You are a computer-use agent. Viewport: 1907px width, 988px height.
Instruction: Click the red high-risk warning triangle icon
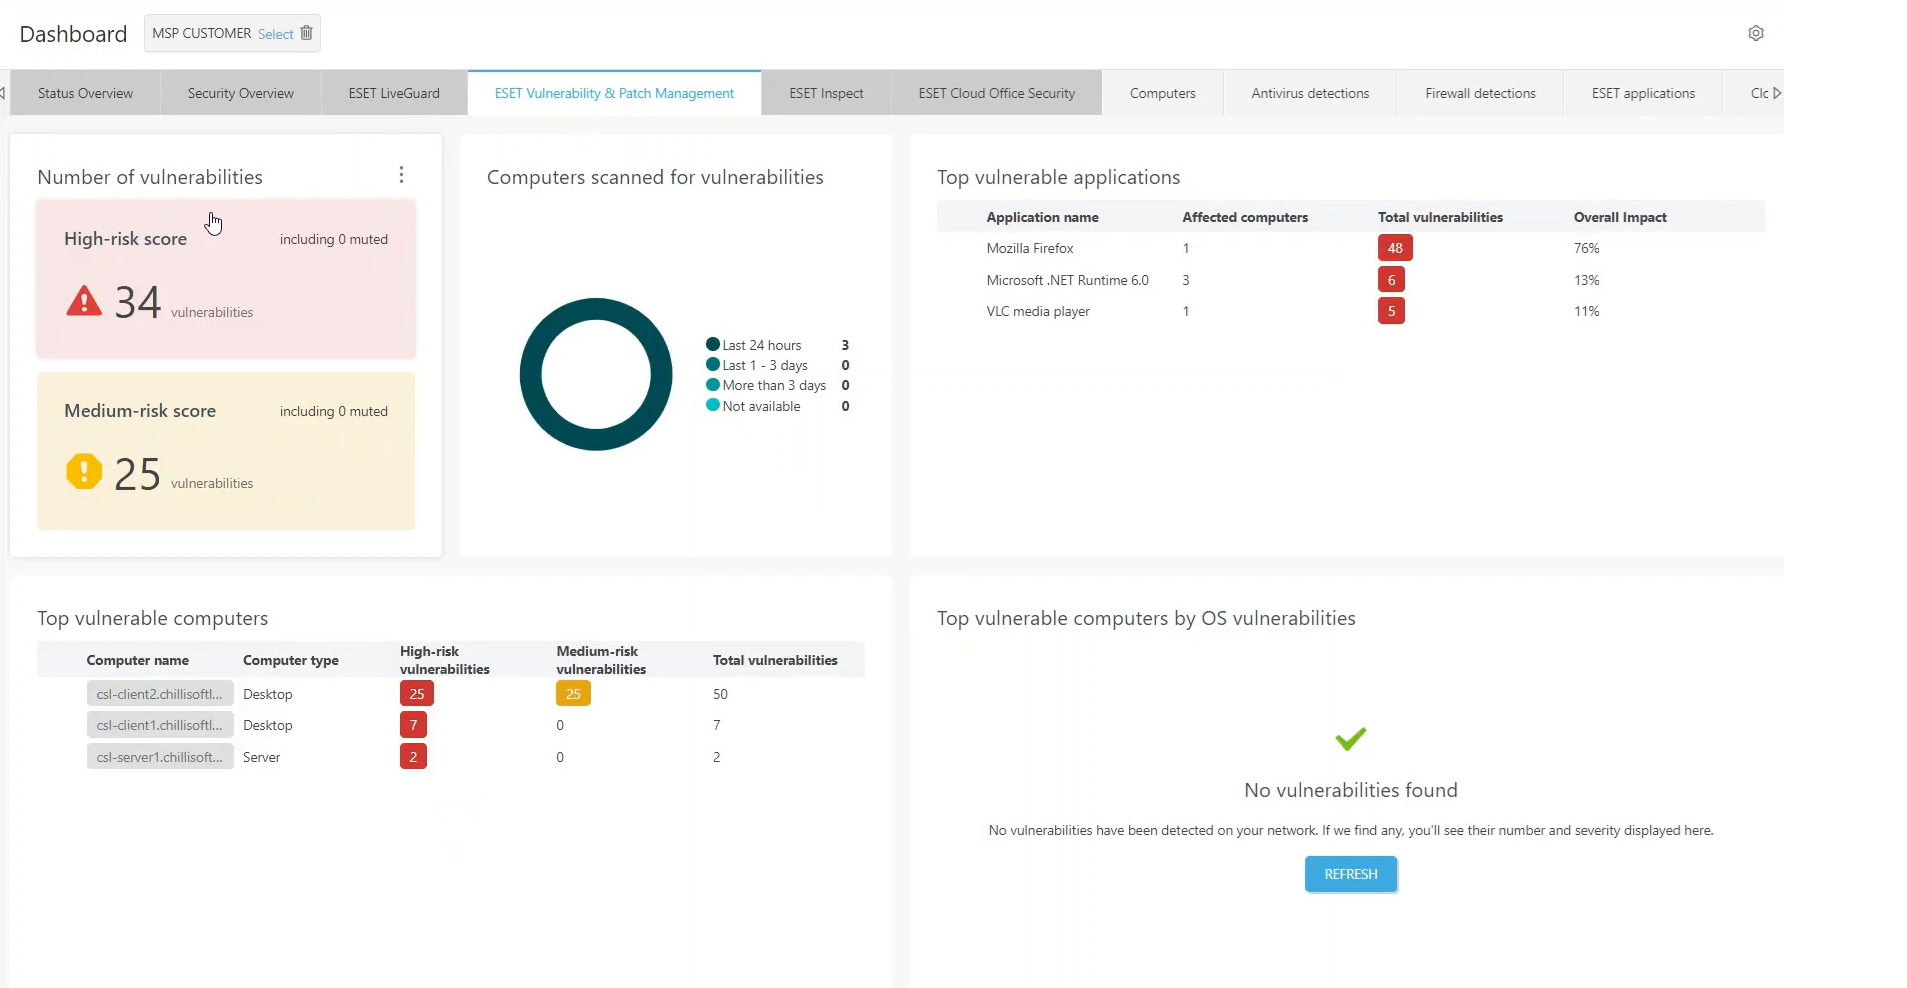coord(84,301)
